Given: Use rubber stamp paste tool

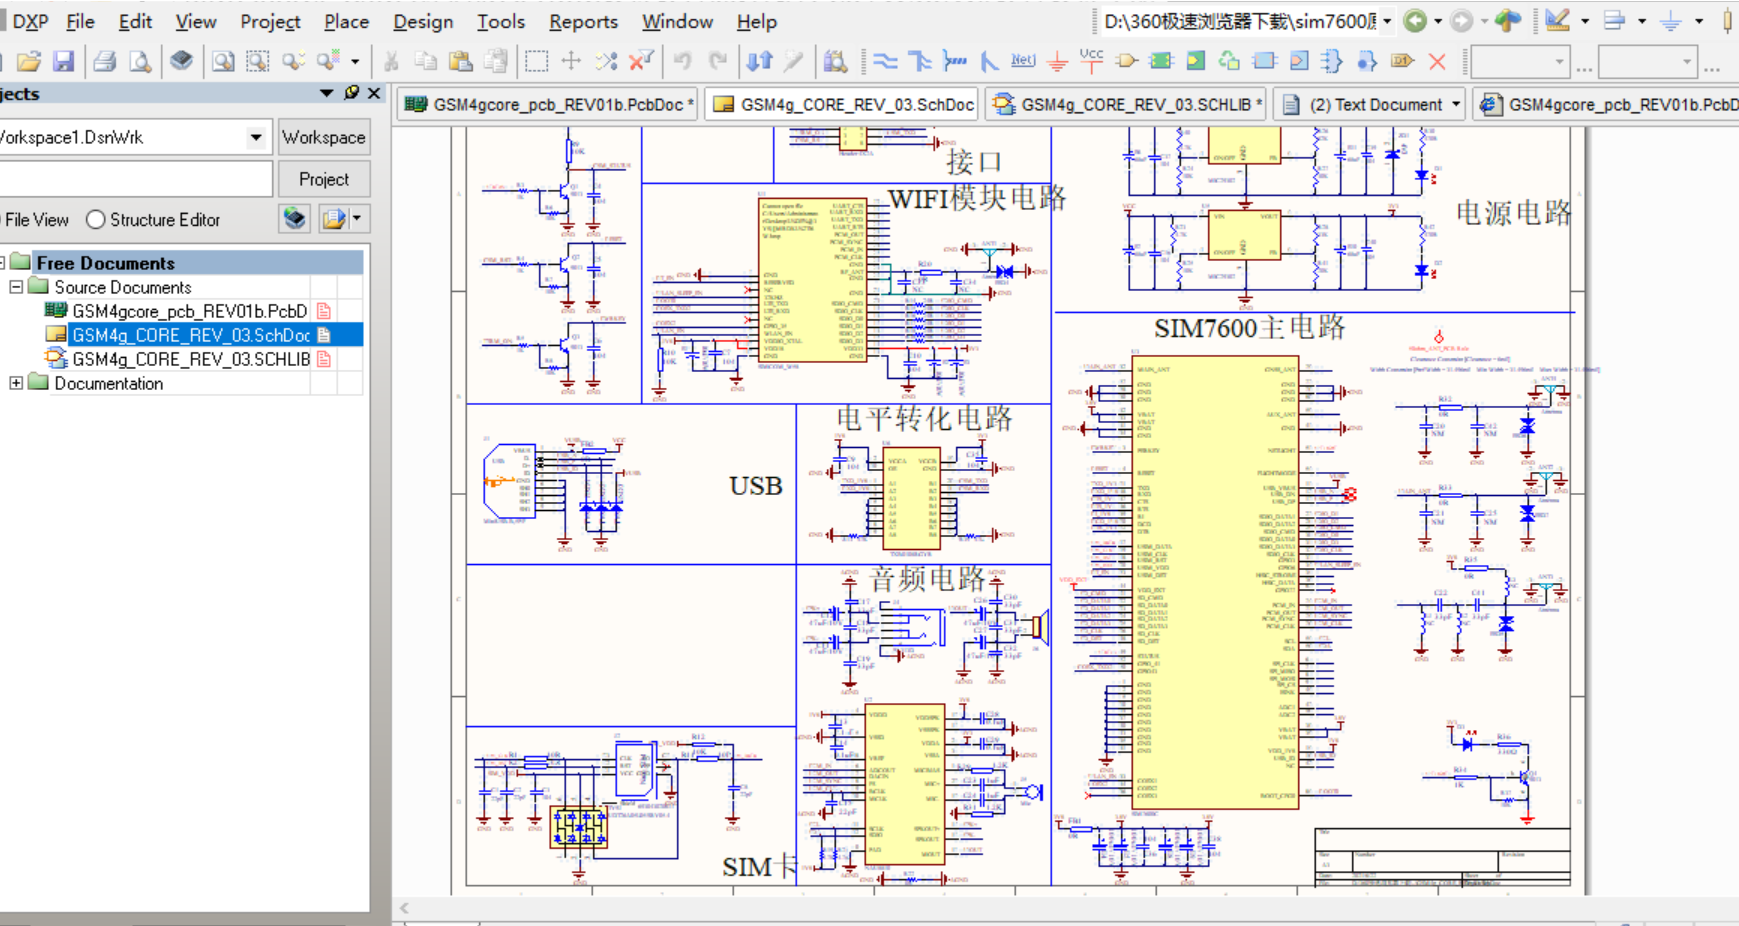Looking at the screenshot, I should pyautogui.click(x=496, y=62).
